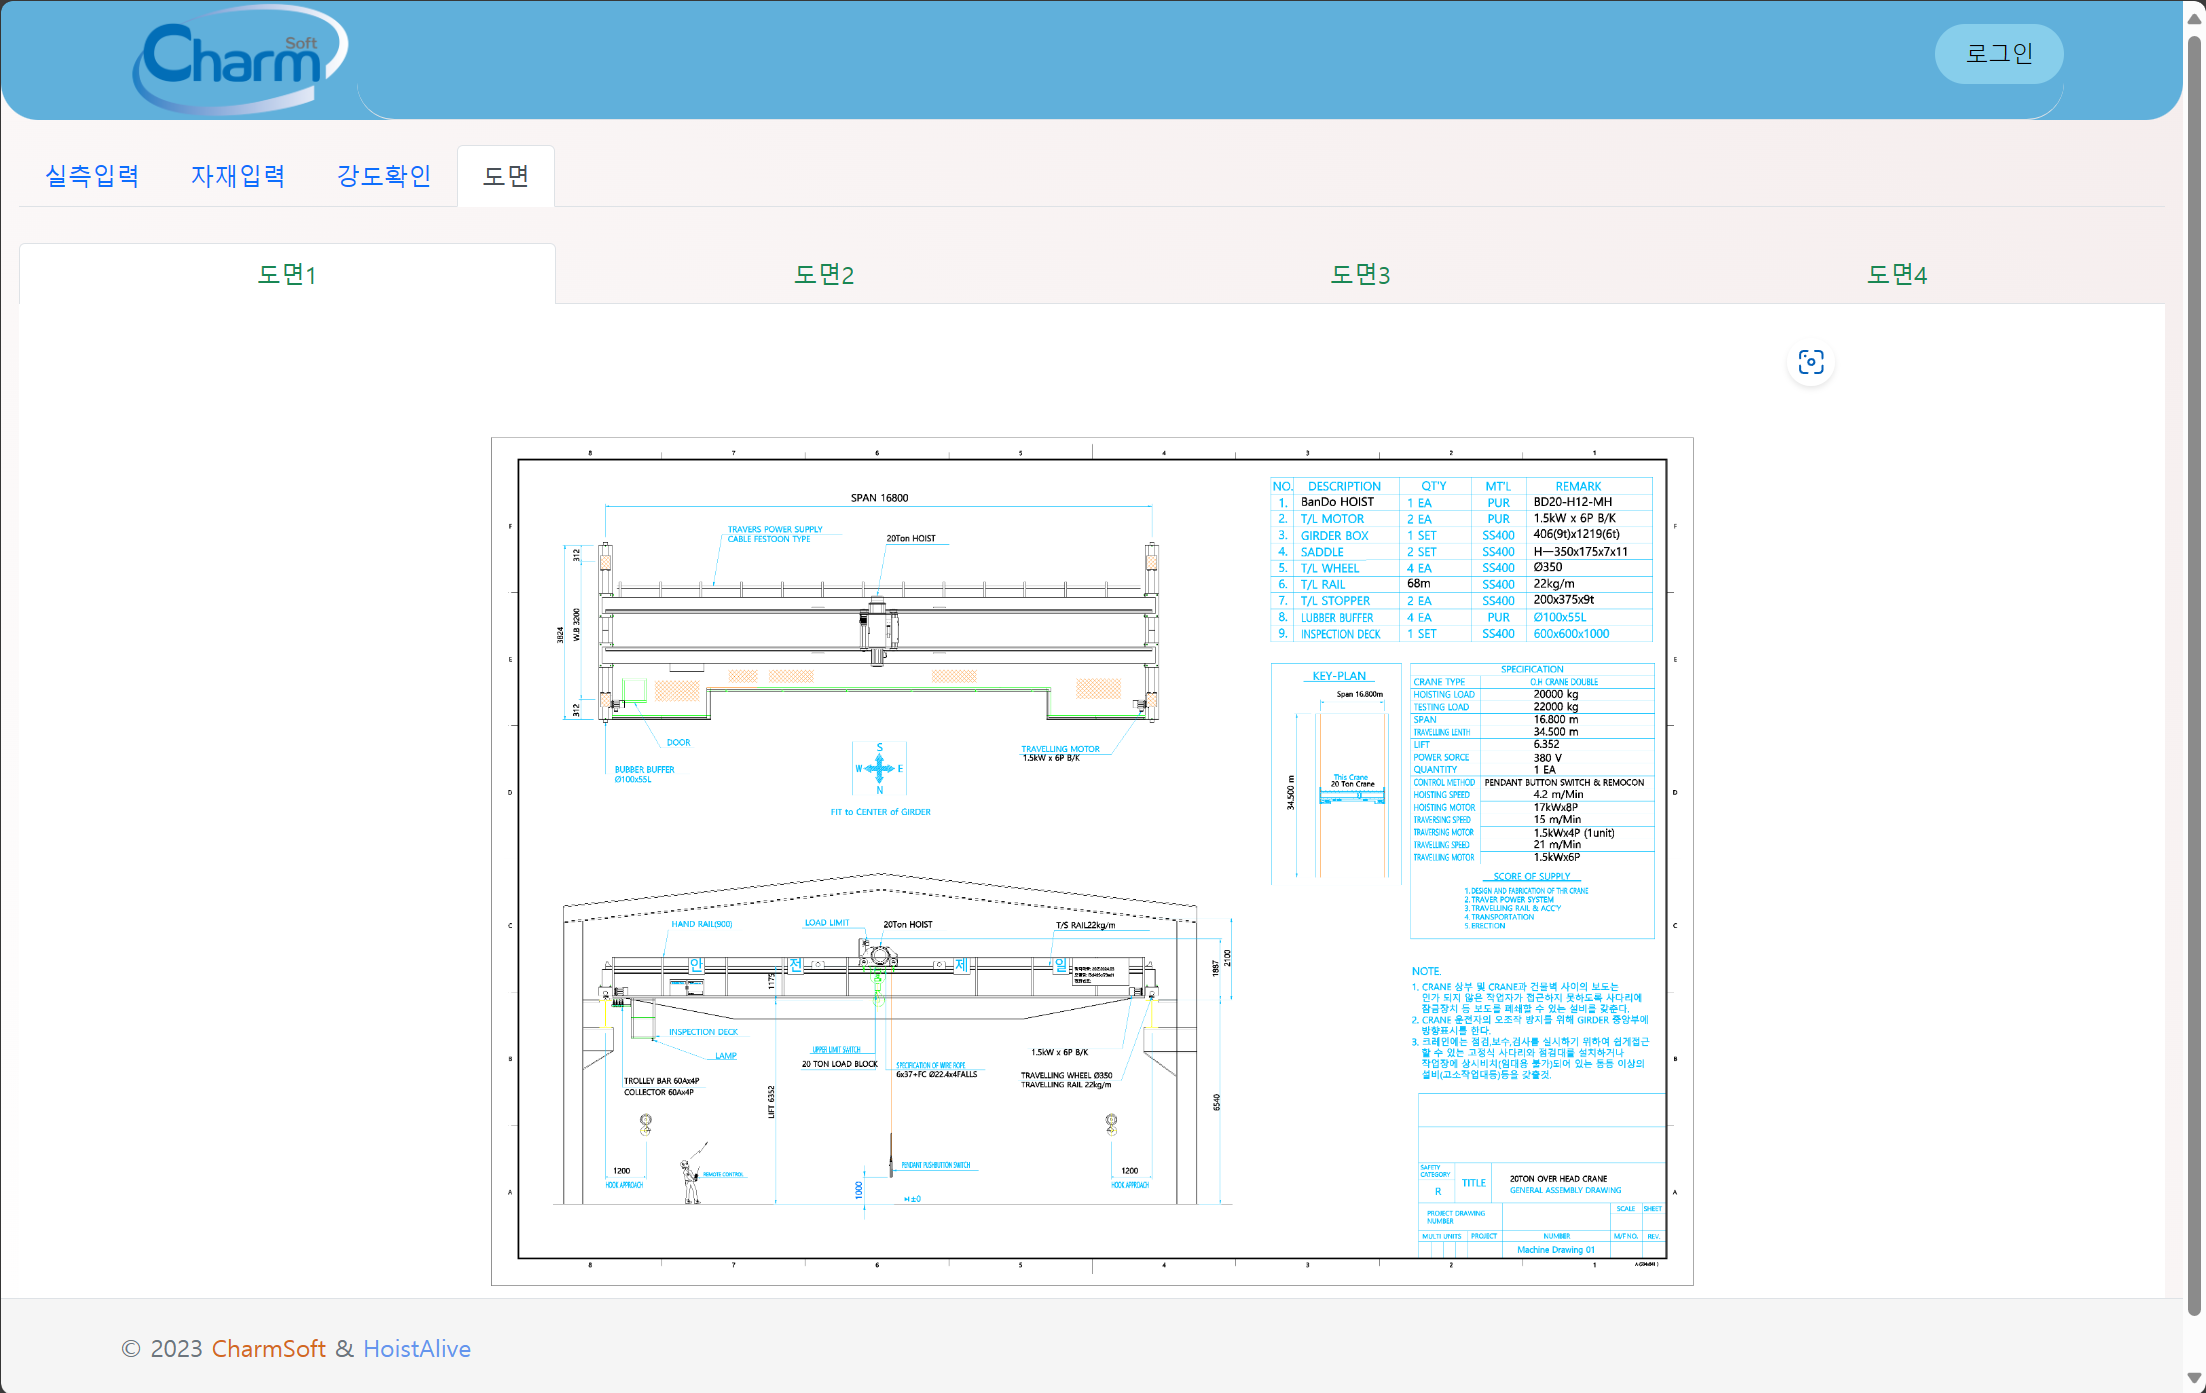Open the 실측입력 tab
2206x1393 pixels.
pos(92,176)
